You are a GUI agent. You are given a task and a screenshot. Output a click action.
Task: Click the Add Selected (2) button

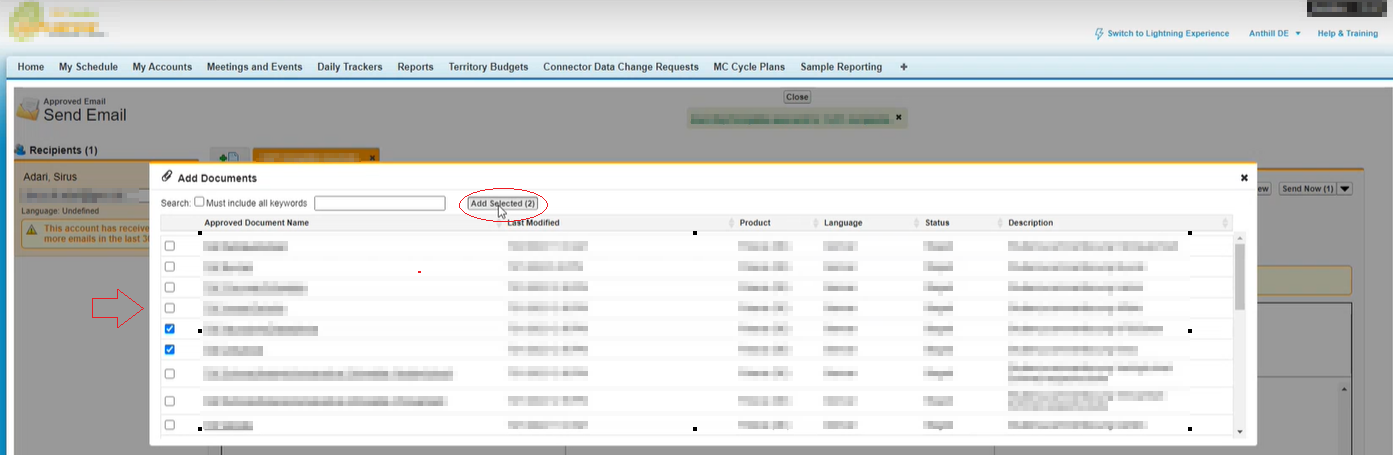(503, 203)
